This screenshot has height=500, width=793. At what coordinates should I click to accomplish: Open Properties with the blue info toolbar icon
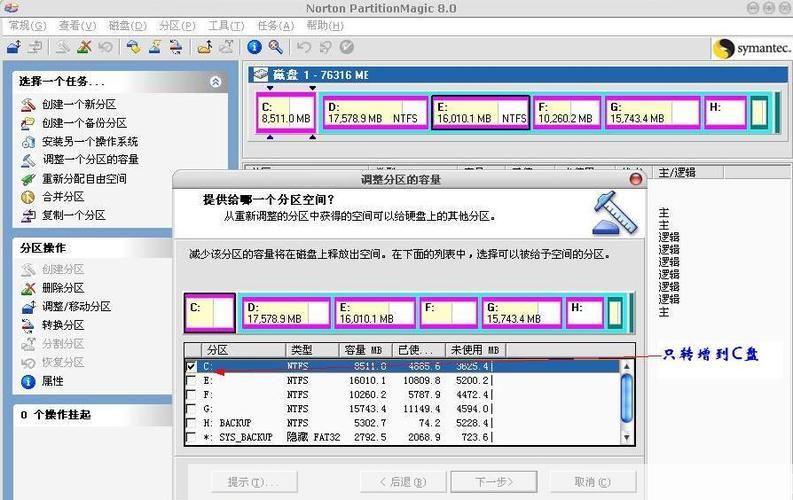[254, 47]
